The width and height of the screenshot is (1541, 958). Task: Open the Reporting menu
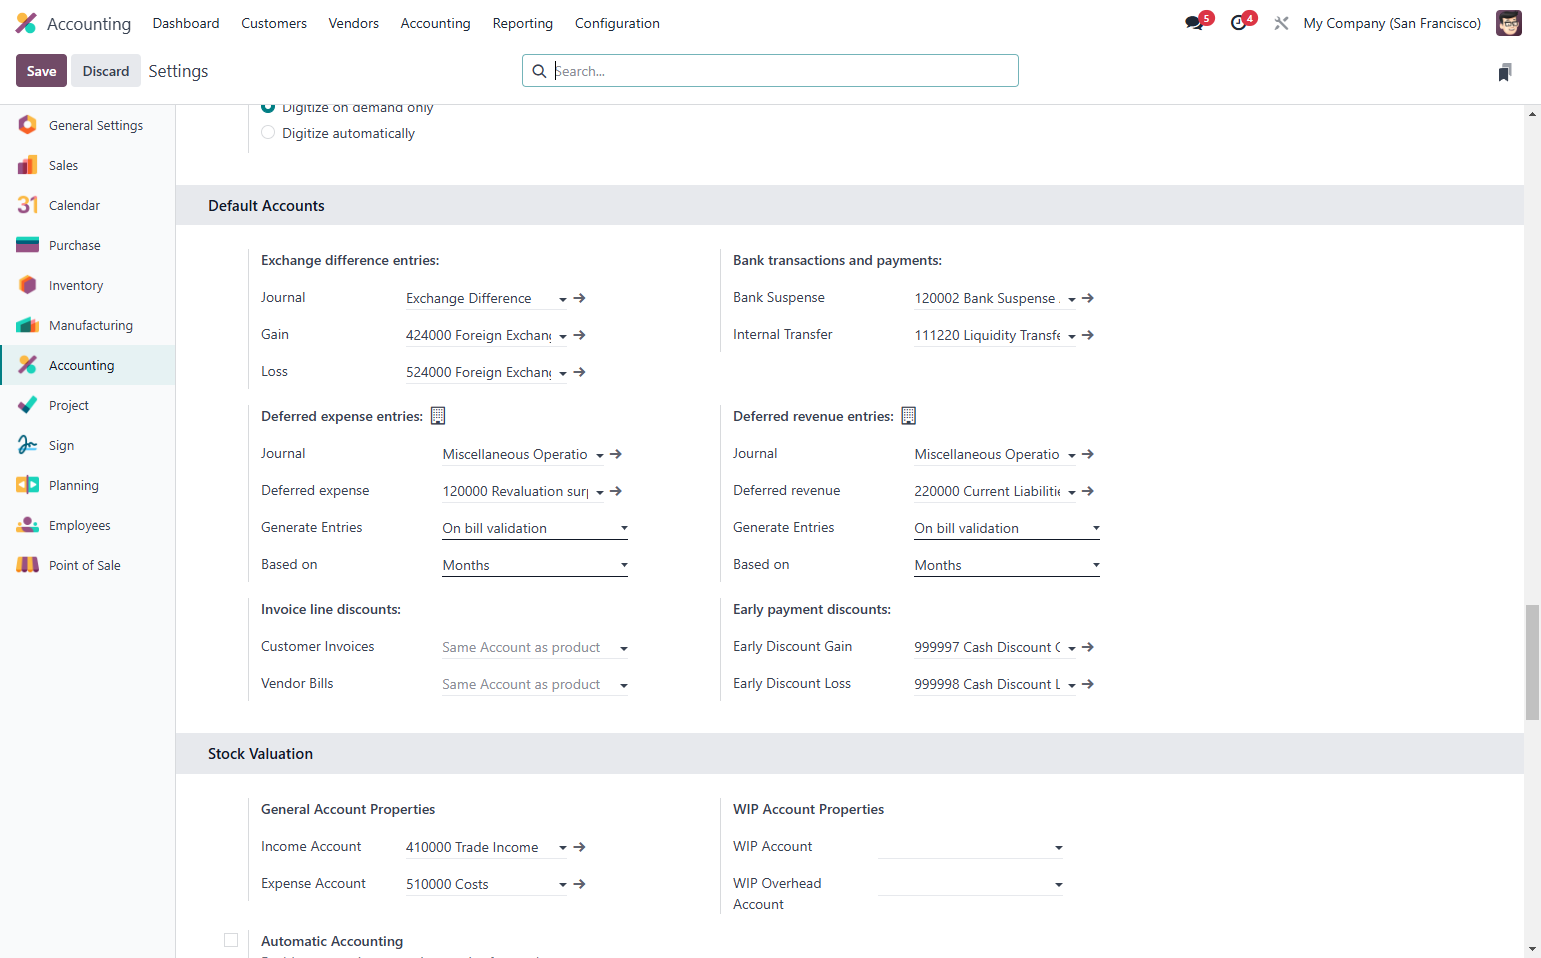(x=523, y=23)
